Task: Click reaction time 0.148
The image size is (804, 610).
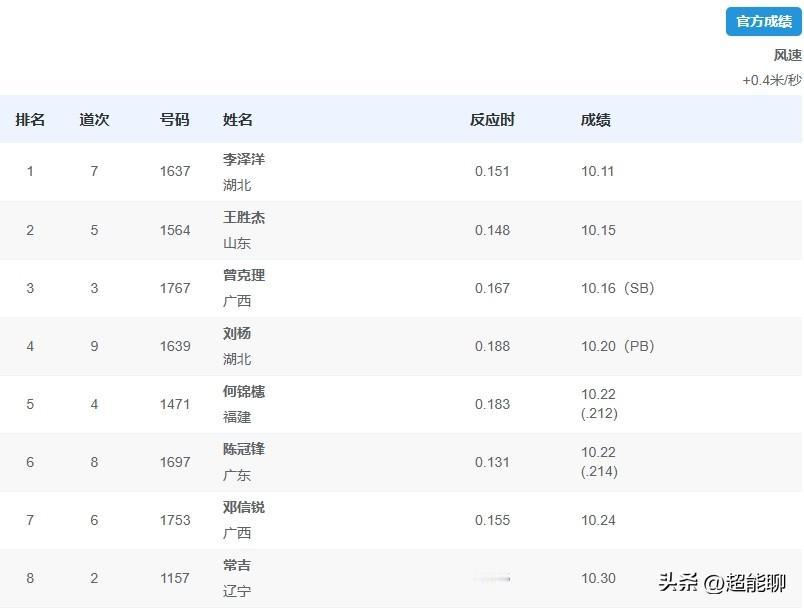Action: pyautogui.click(x=492, y=230)
